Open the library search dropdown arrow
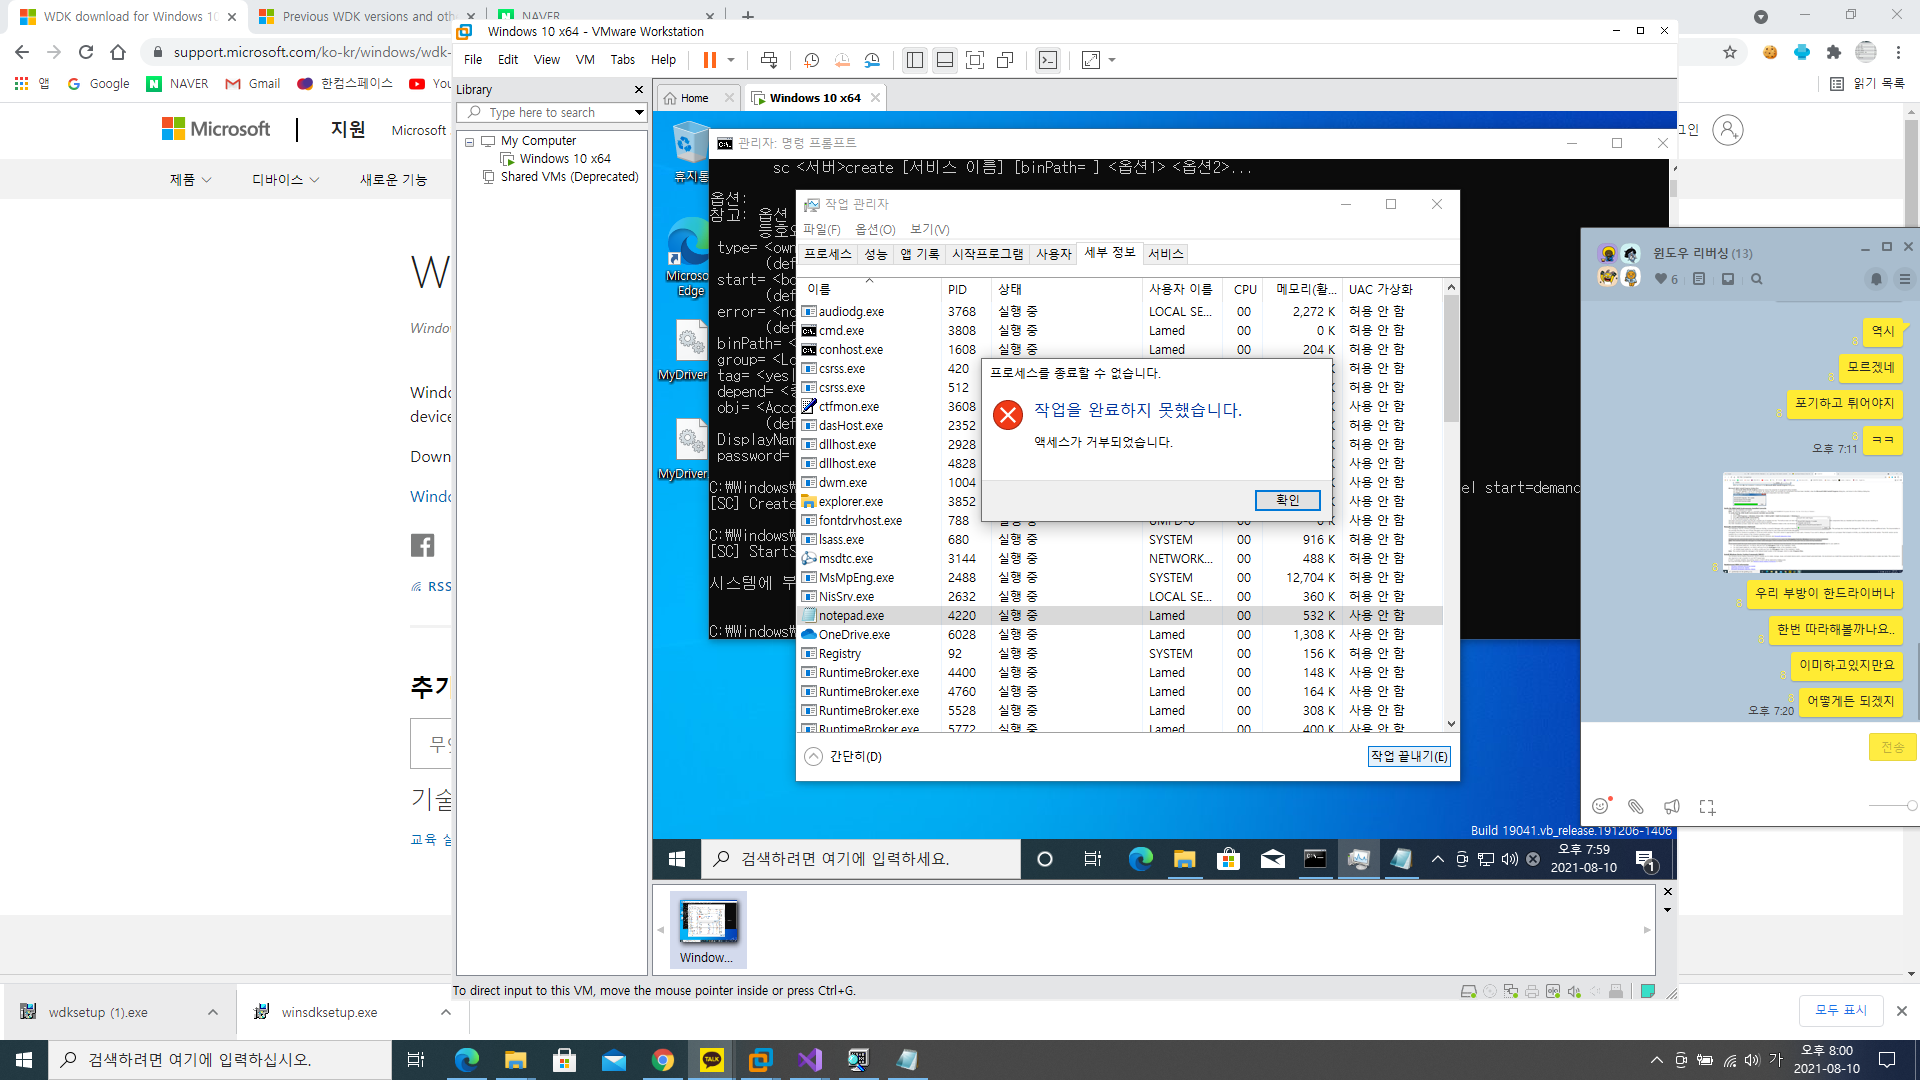 click(639, 112)
